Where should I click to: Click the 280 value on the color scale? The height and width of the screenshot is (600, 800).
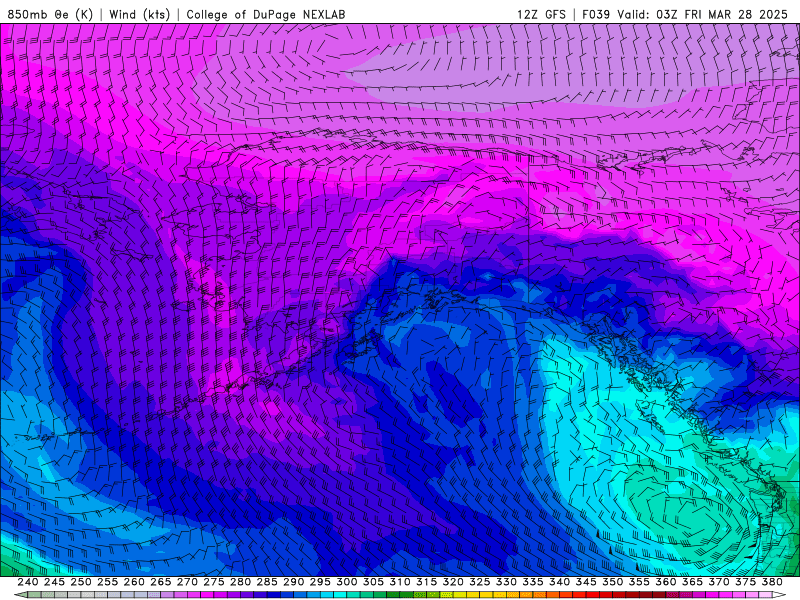coord(240,582)
